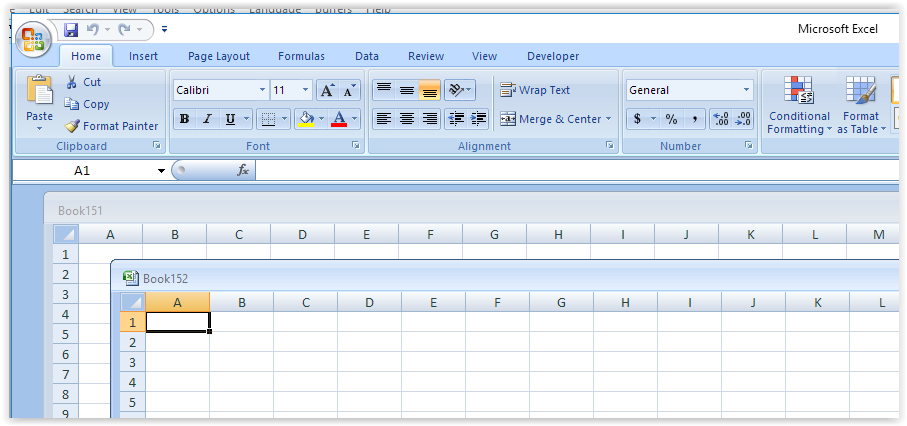Paste clipboard content with Paste icon

pos(39,91)
